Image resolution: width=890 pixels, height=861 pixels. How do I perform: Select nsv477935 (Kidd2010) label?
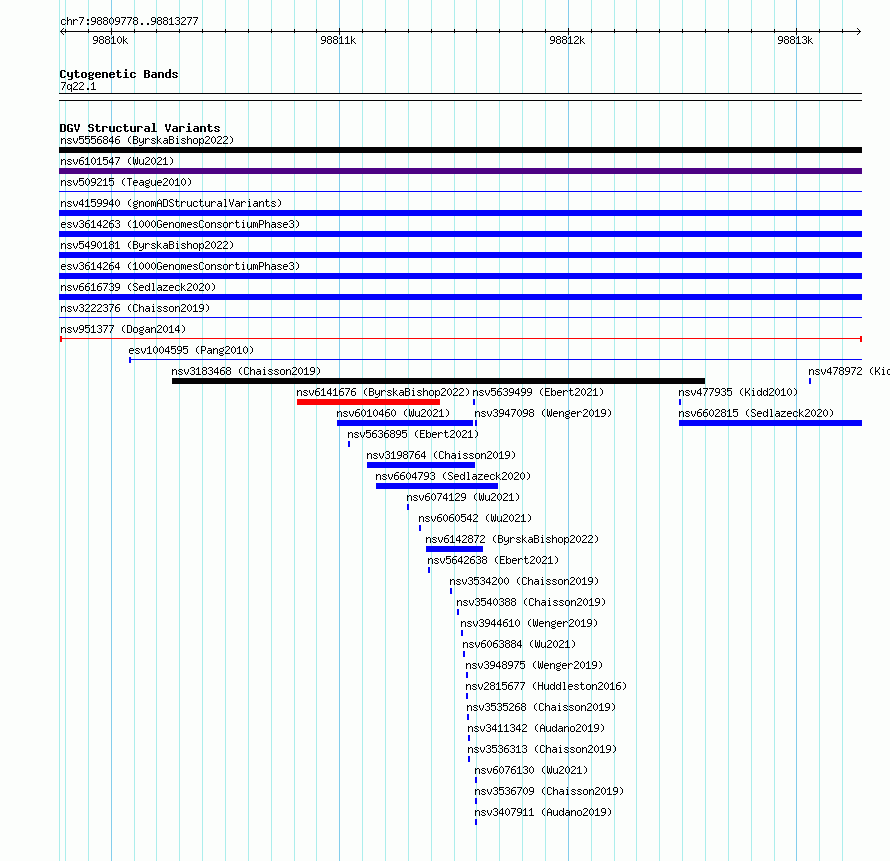pyautogui.click(x=738, y=392)
